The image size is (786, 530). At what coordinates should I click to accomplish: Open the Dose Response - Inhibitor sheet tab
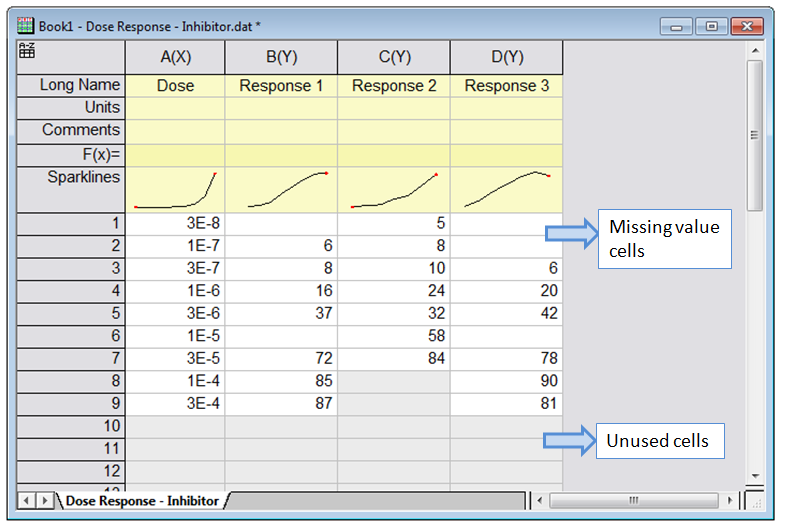[x=141, y=500]
